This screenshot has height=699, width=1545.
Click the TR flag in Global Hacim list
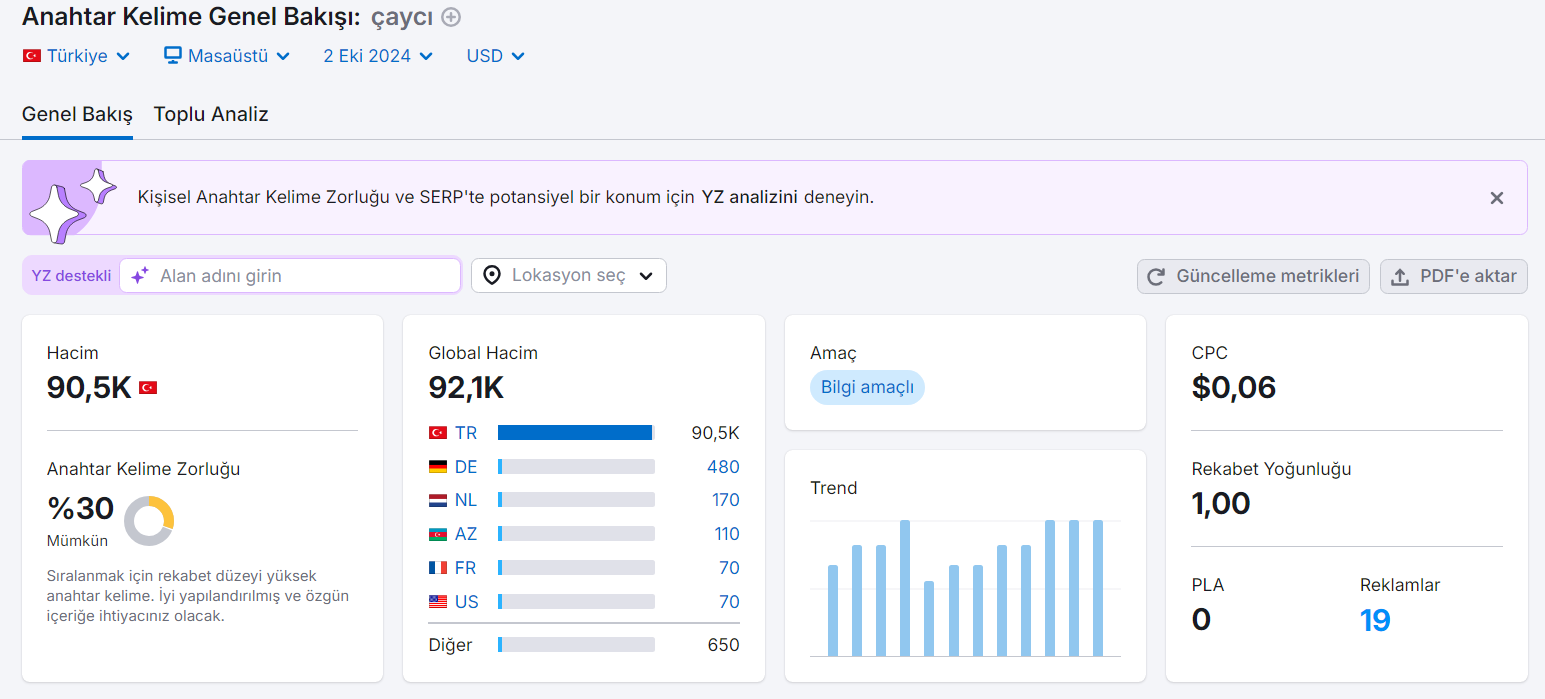click(x=437, y=433)
